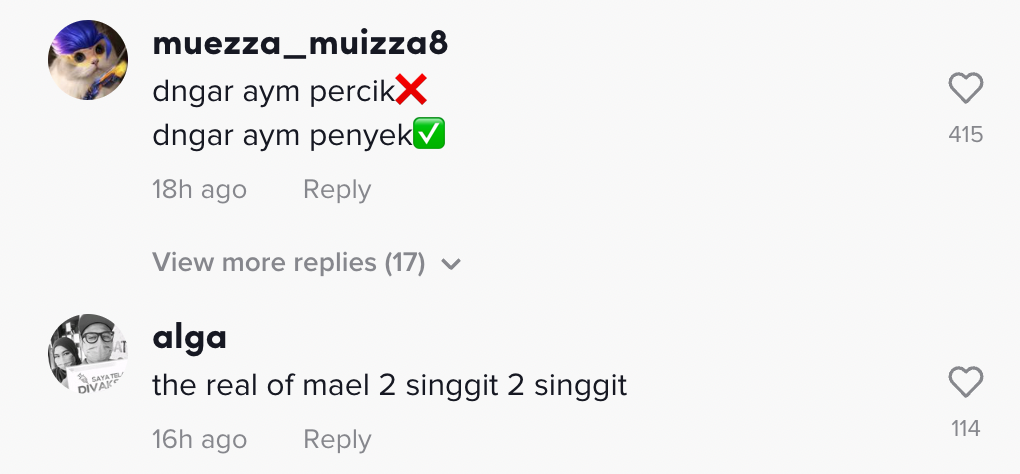
Task: Open muezza_muizza8's cat profile picture
Action: (x=88, y=60)
